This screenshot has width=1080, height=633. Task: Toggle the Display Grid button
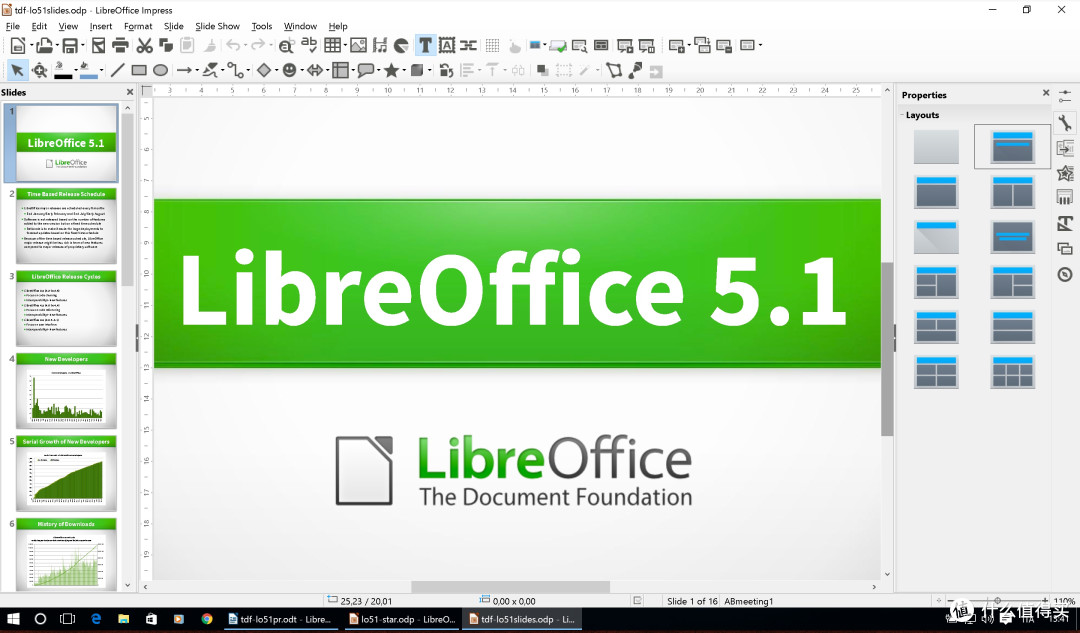[492, 45]
